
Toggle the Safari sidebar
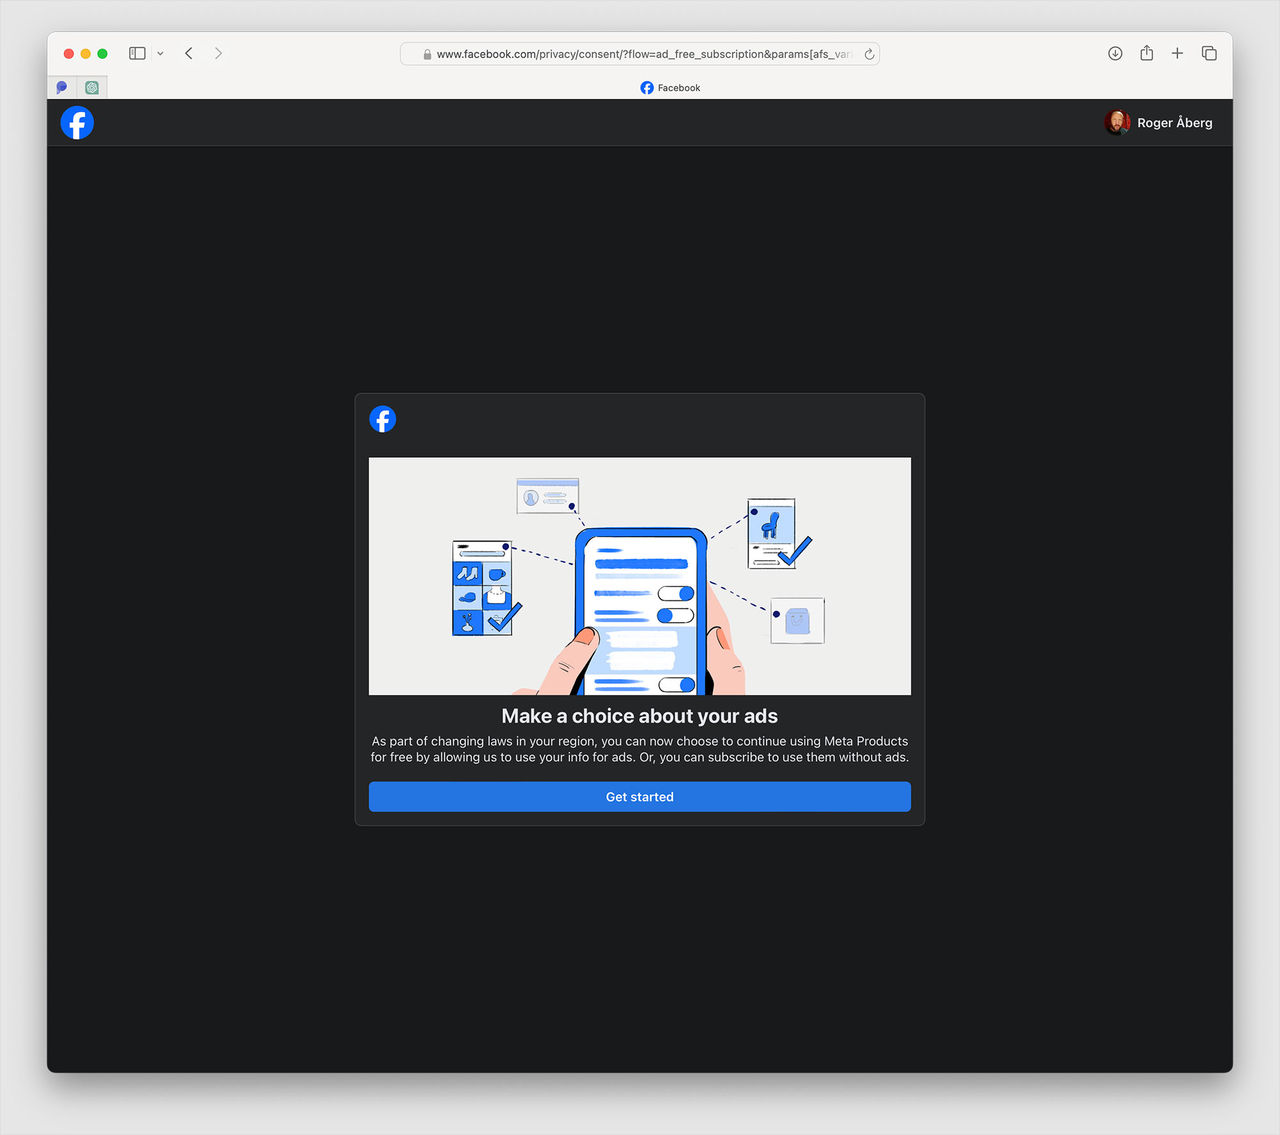[137, 53]
